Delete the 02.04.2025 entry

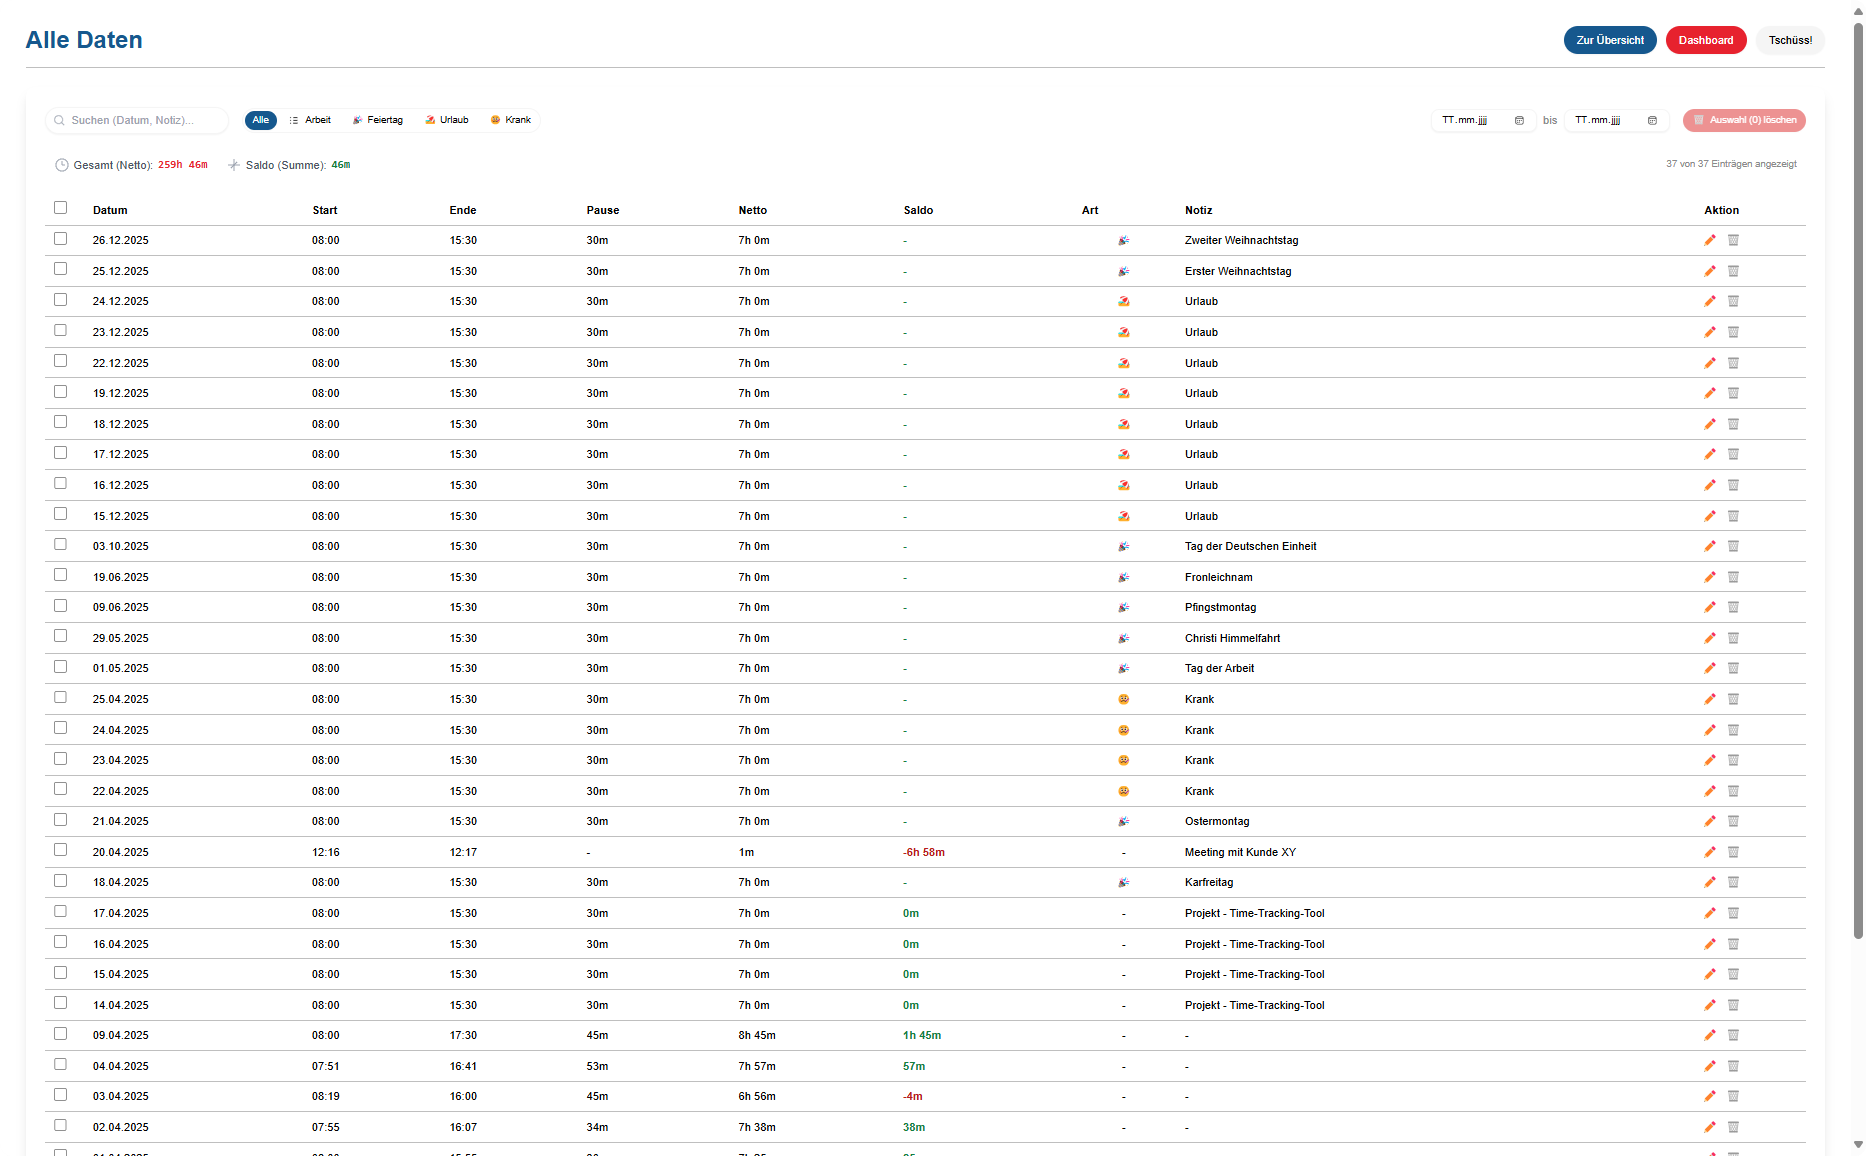(x=1733, y=1127)
